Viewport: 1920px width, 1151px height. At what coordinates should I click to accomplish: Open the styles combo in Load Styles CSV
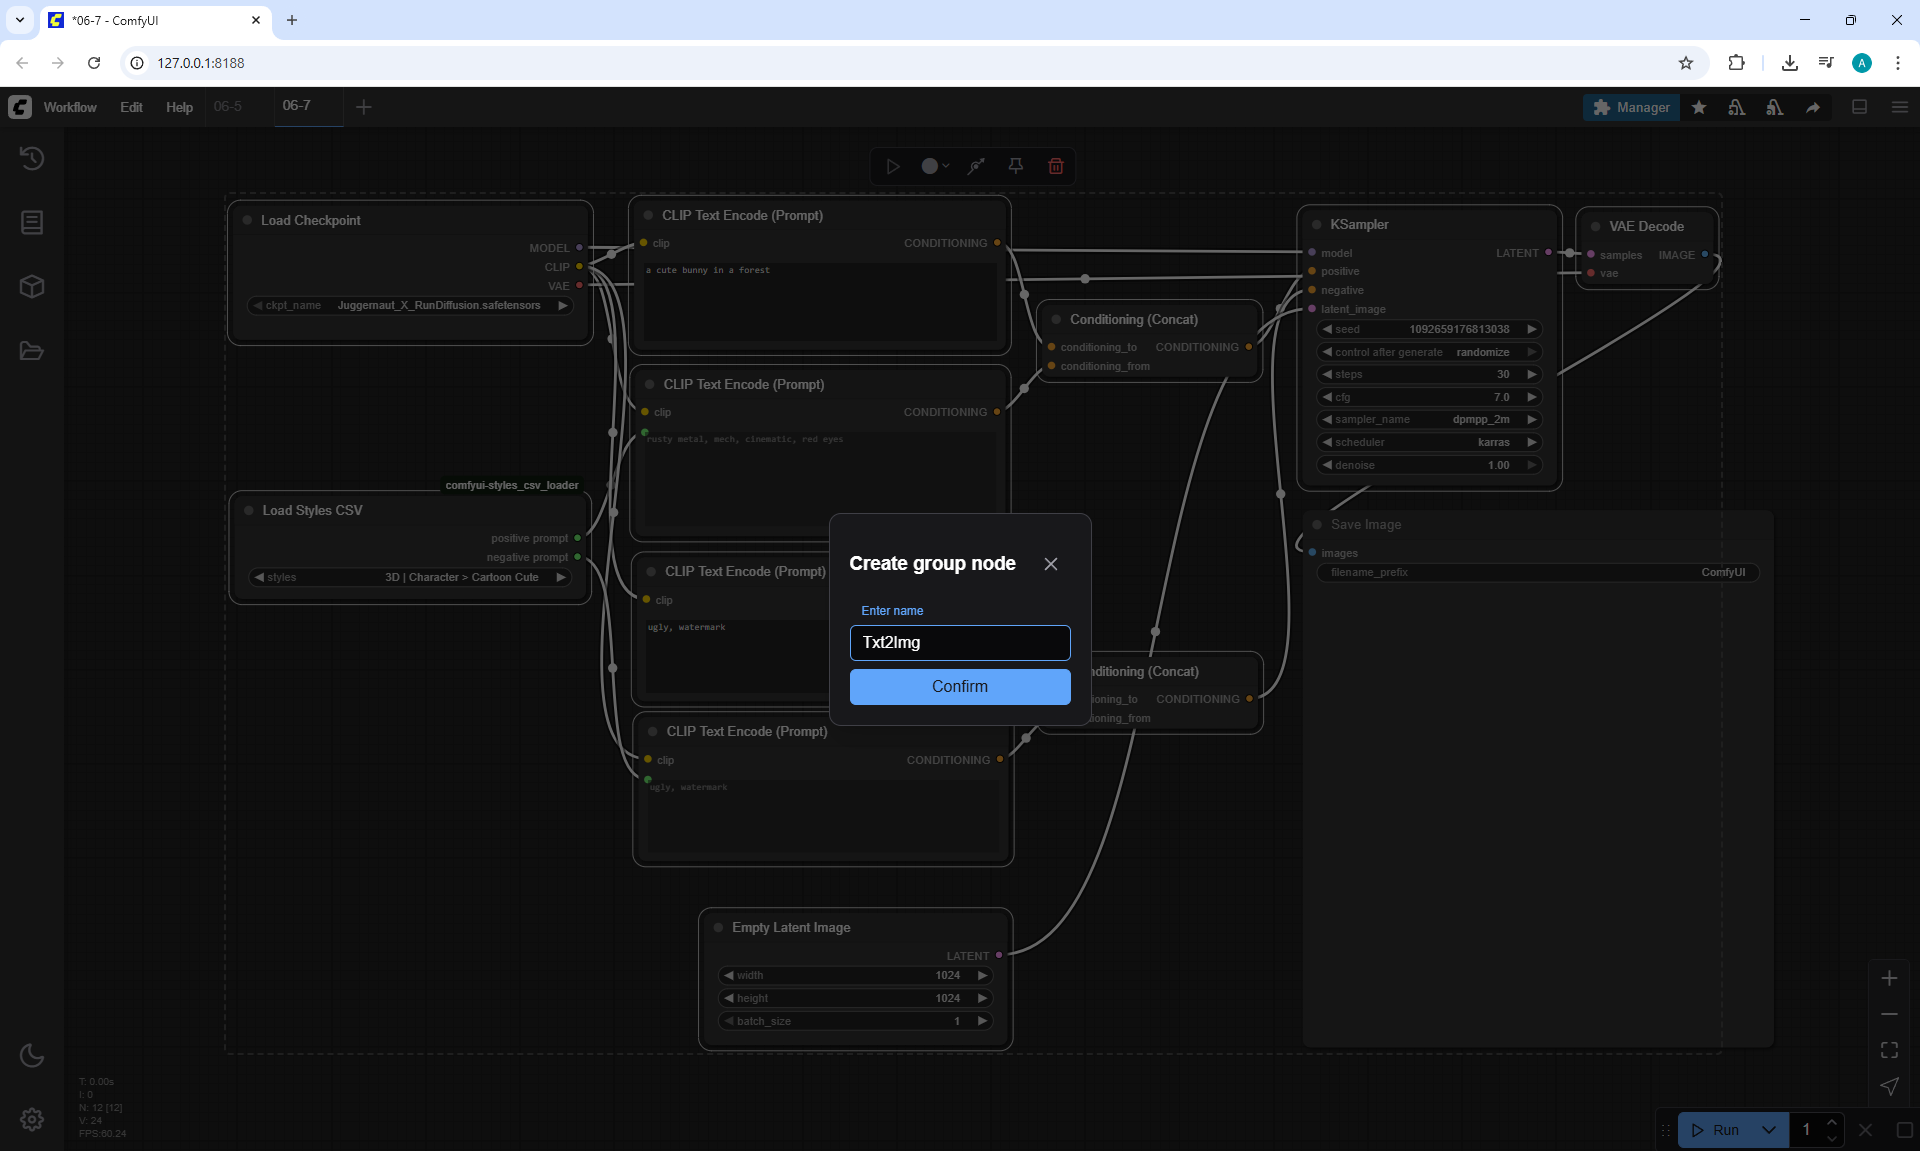point(410,577)
